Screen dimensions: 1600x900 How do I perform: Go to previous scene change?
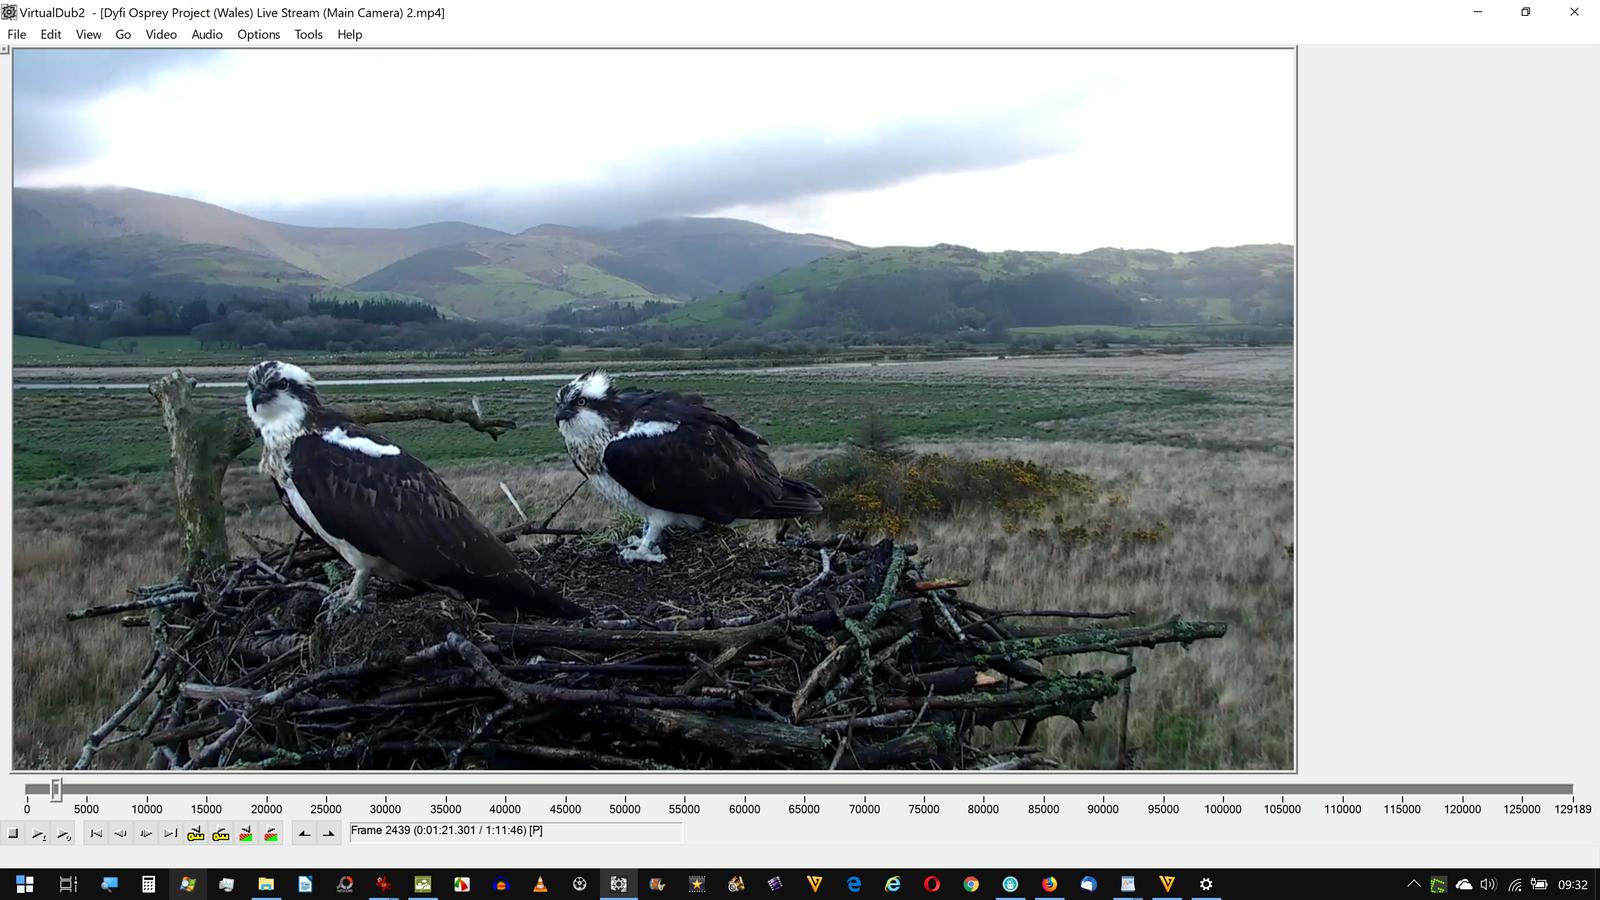click(246, 833)
